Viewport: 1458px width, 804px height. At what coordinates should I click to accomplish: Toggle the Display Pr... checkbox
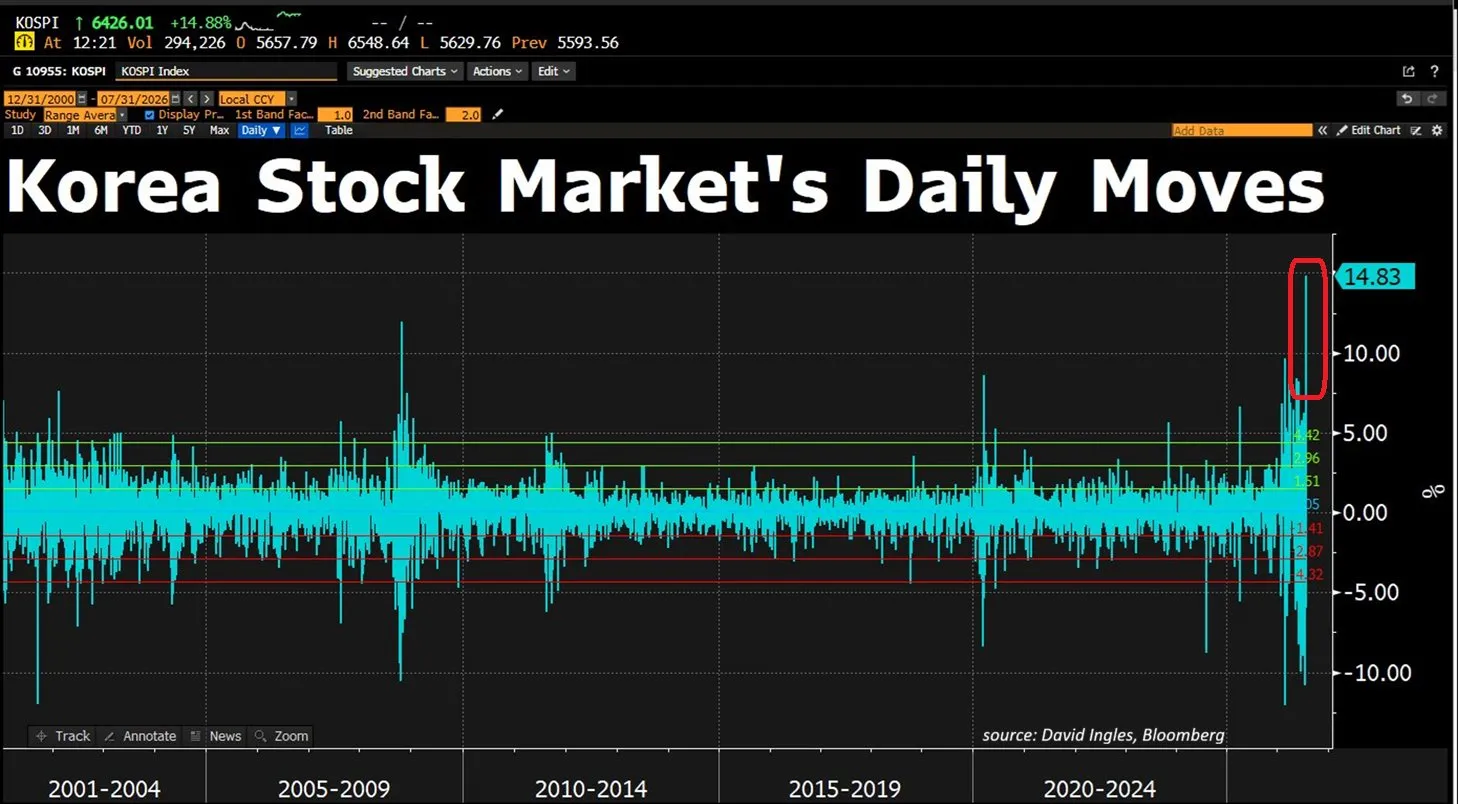point(150,115)
